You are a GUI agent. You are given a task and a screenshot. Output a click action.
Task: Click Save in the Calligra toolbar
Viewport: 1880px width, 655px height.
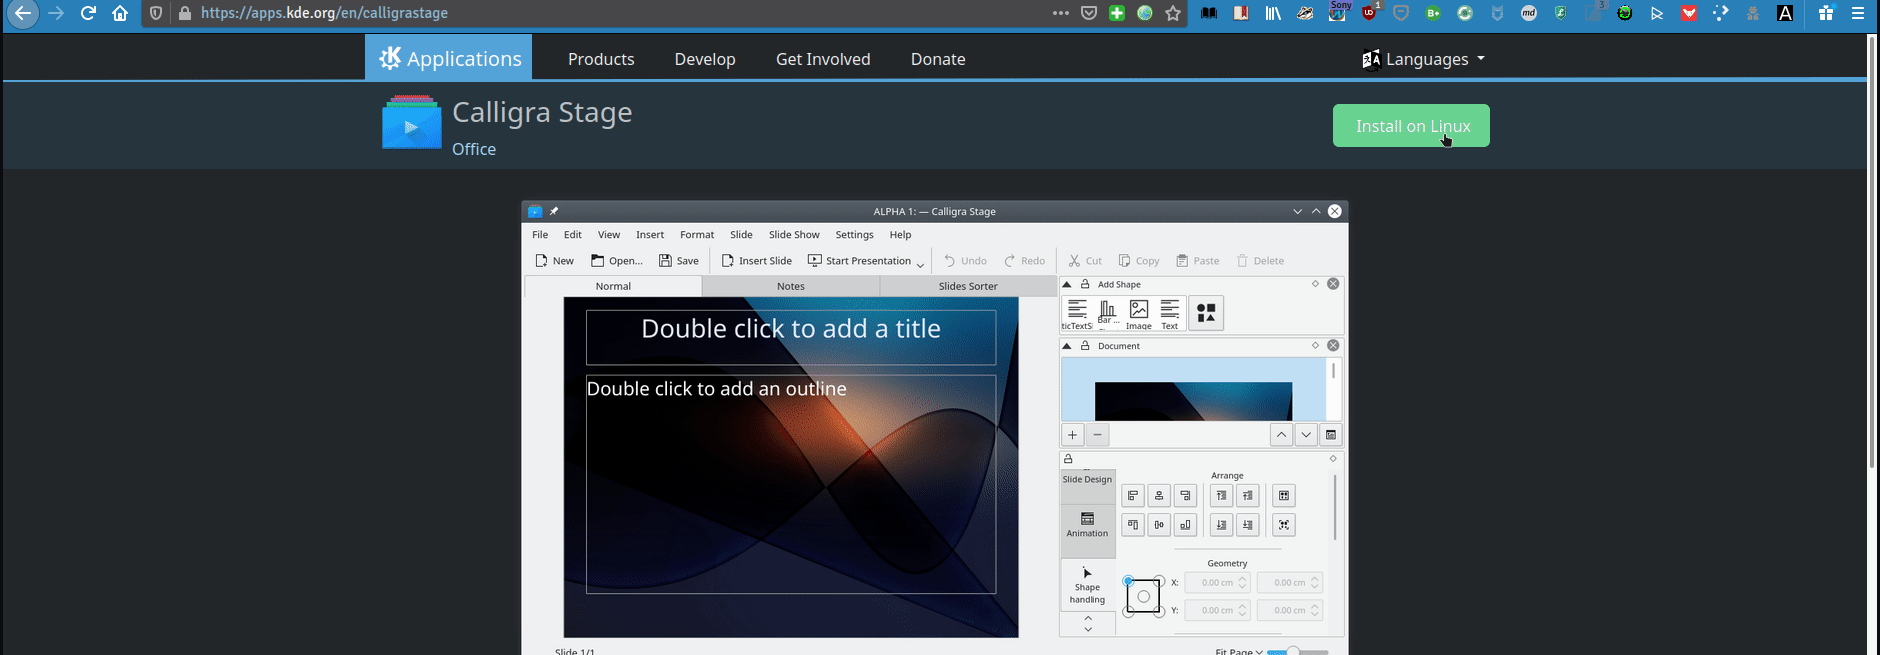679,261
